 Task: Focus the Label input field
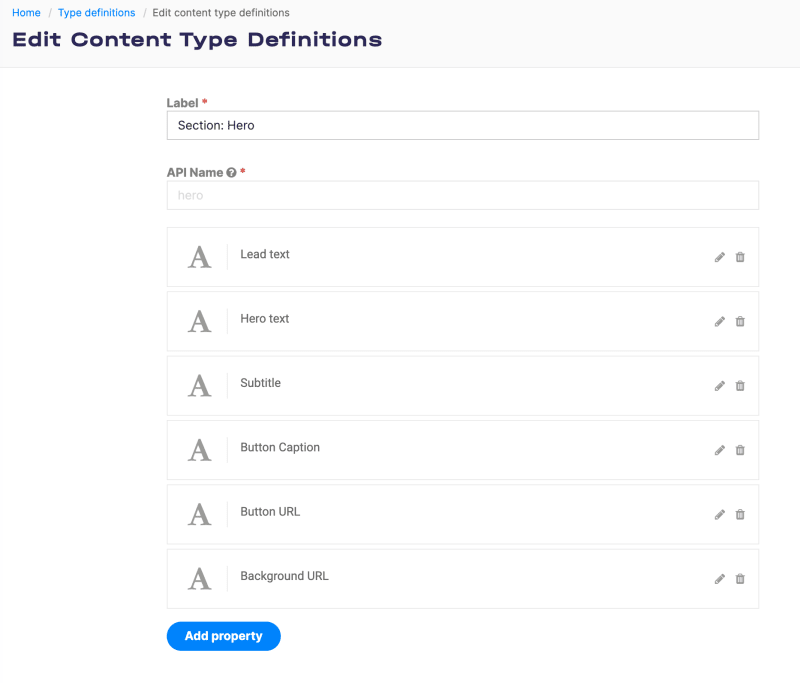pos(463,125)
